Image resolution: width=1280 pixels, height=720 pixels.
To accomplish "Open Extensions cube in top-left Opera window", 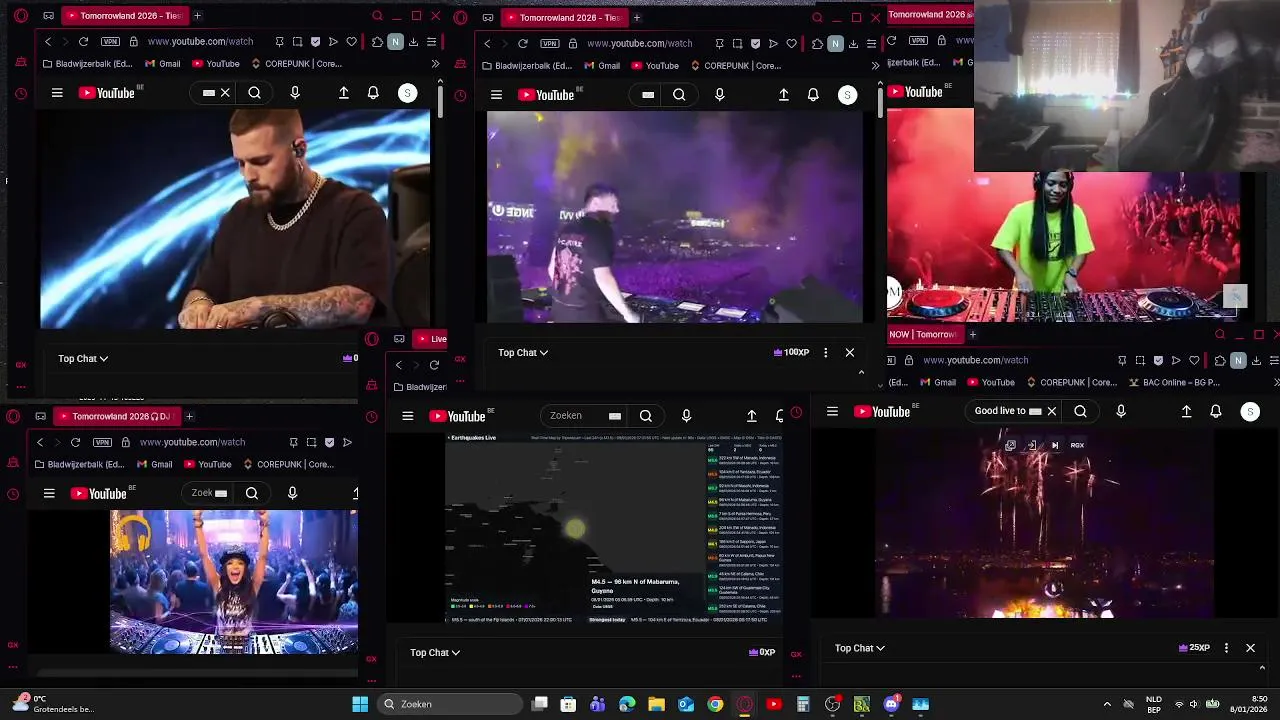I will [x=377, y=42].
